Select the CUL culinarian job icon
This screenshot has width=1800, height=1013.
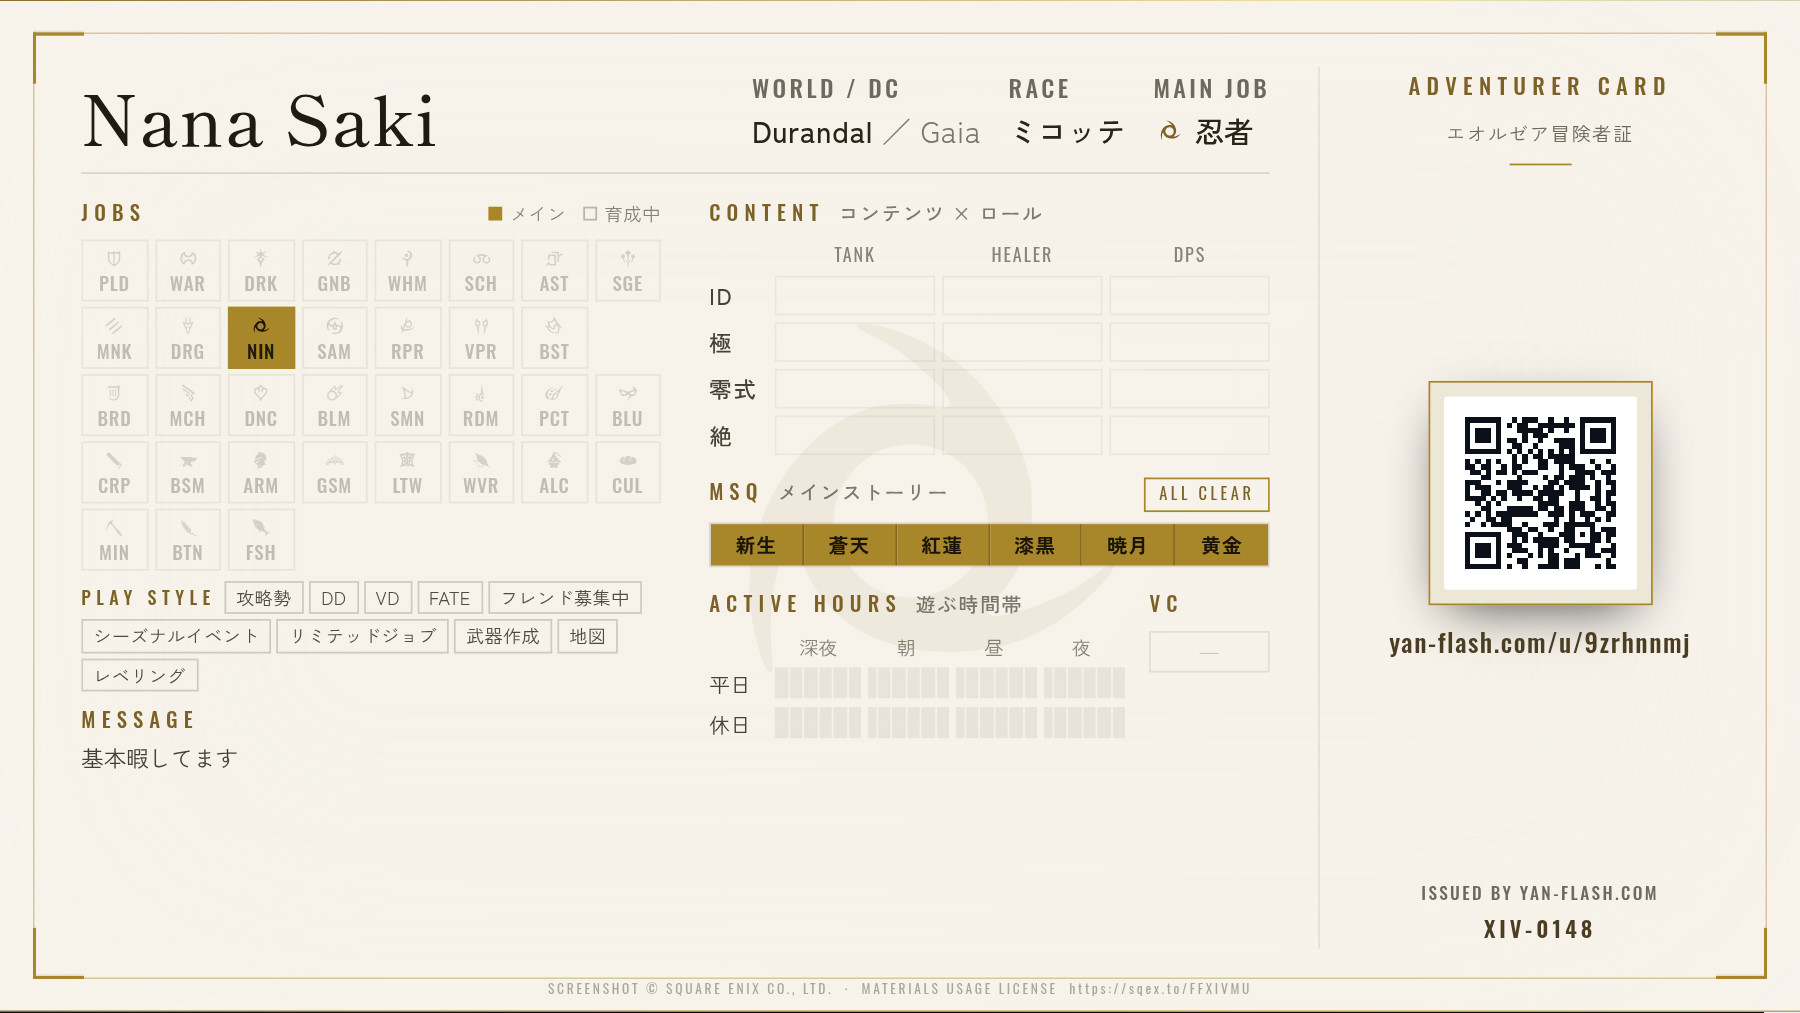[628, 472]
